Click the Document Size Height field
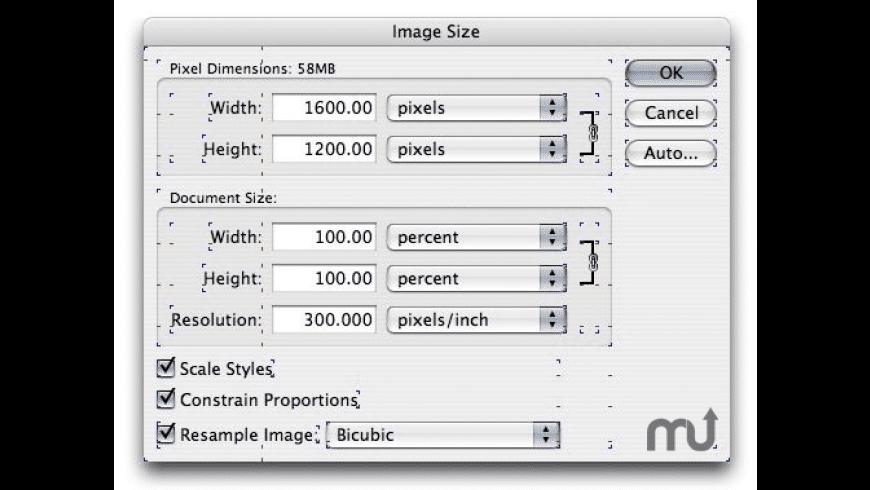This screenshot has width=870, height=490. (x=324, y=278)
